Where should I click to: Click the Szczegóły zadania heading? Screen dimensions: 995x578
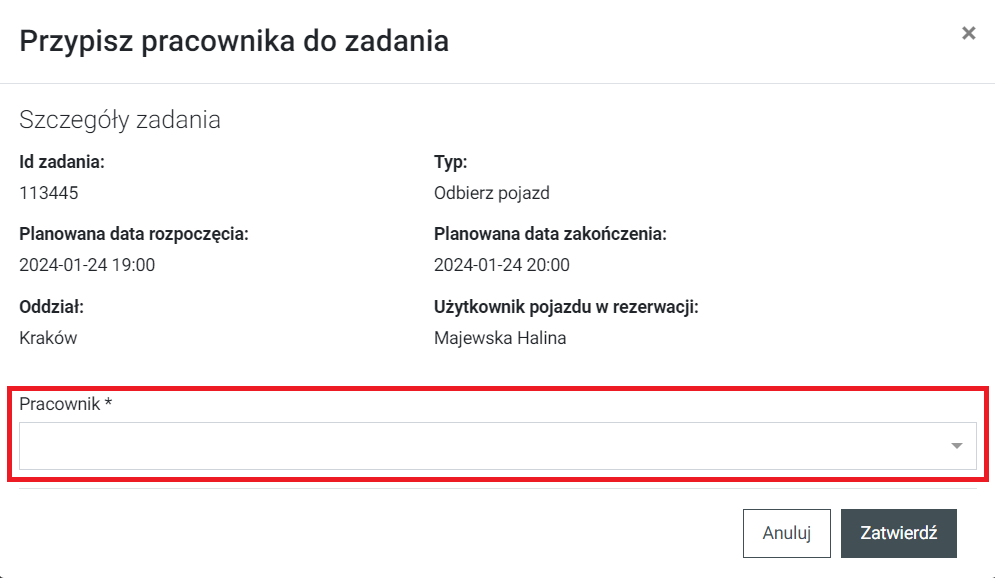click(x=120, y=120)
